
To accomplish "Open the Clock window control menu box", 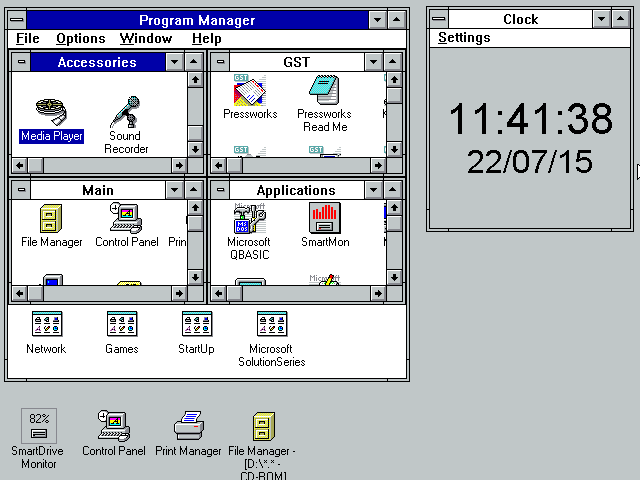I will coord(438,19).
